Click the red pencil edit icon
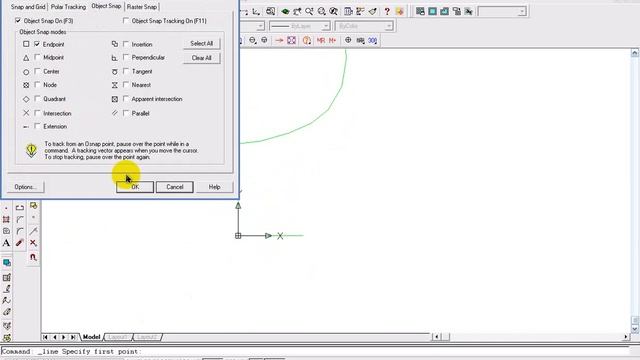Image resolution: width=640 pixels, height=360 pixels. click(x=20, y=243)
